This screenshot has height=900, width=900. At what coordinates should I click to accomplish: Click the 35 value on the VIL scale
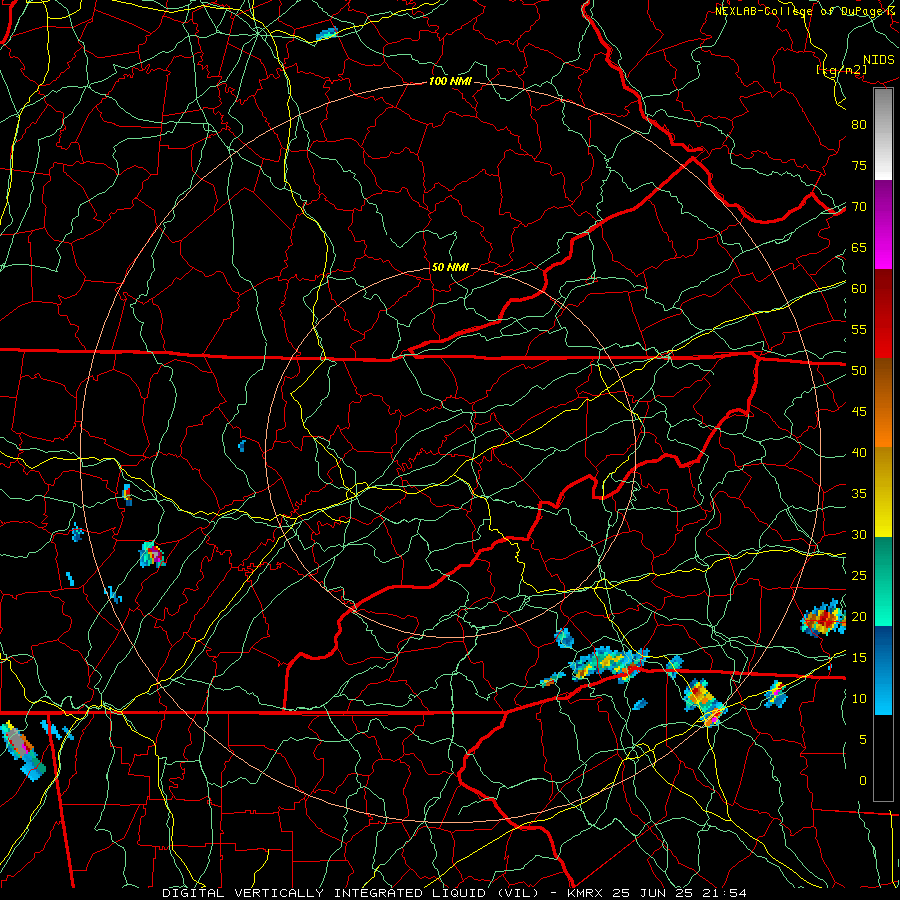859,494
